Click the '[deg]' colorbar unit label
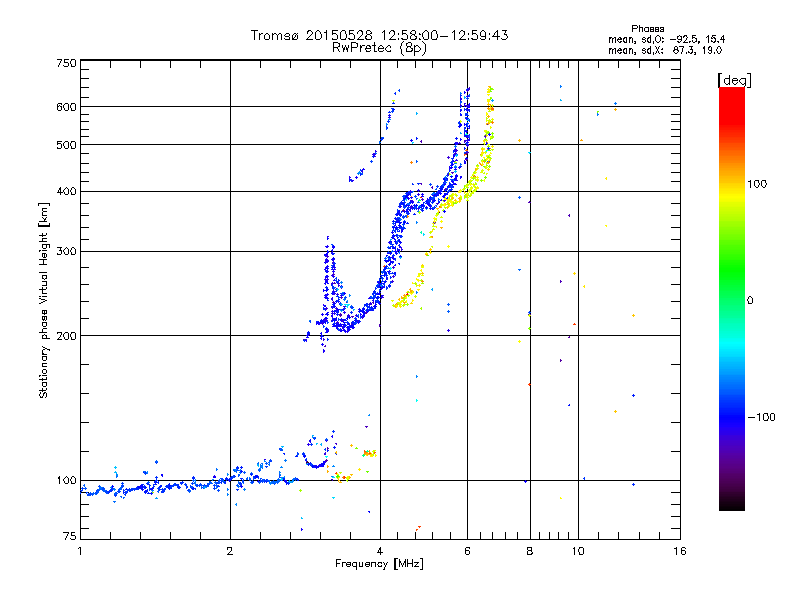 pyautogui.click(x=734, y=80)
